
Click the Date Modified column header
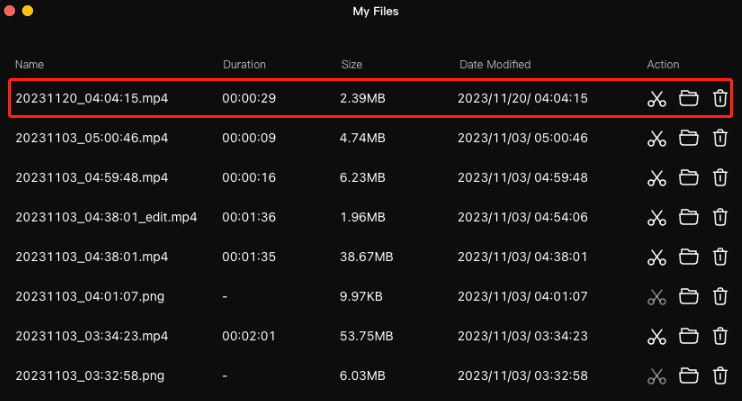[x=494, y=65]
